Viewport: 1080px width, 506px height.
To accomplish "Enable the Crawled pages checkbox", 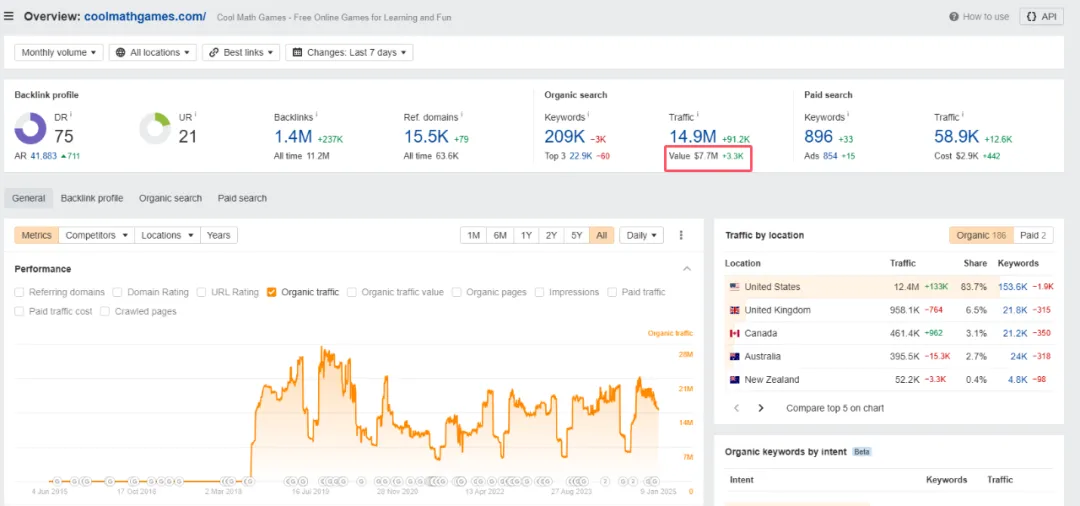I will coord(105,312).
